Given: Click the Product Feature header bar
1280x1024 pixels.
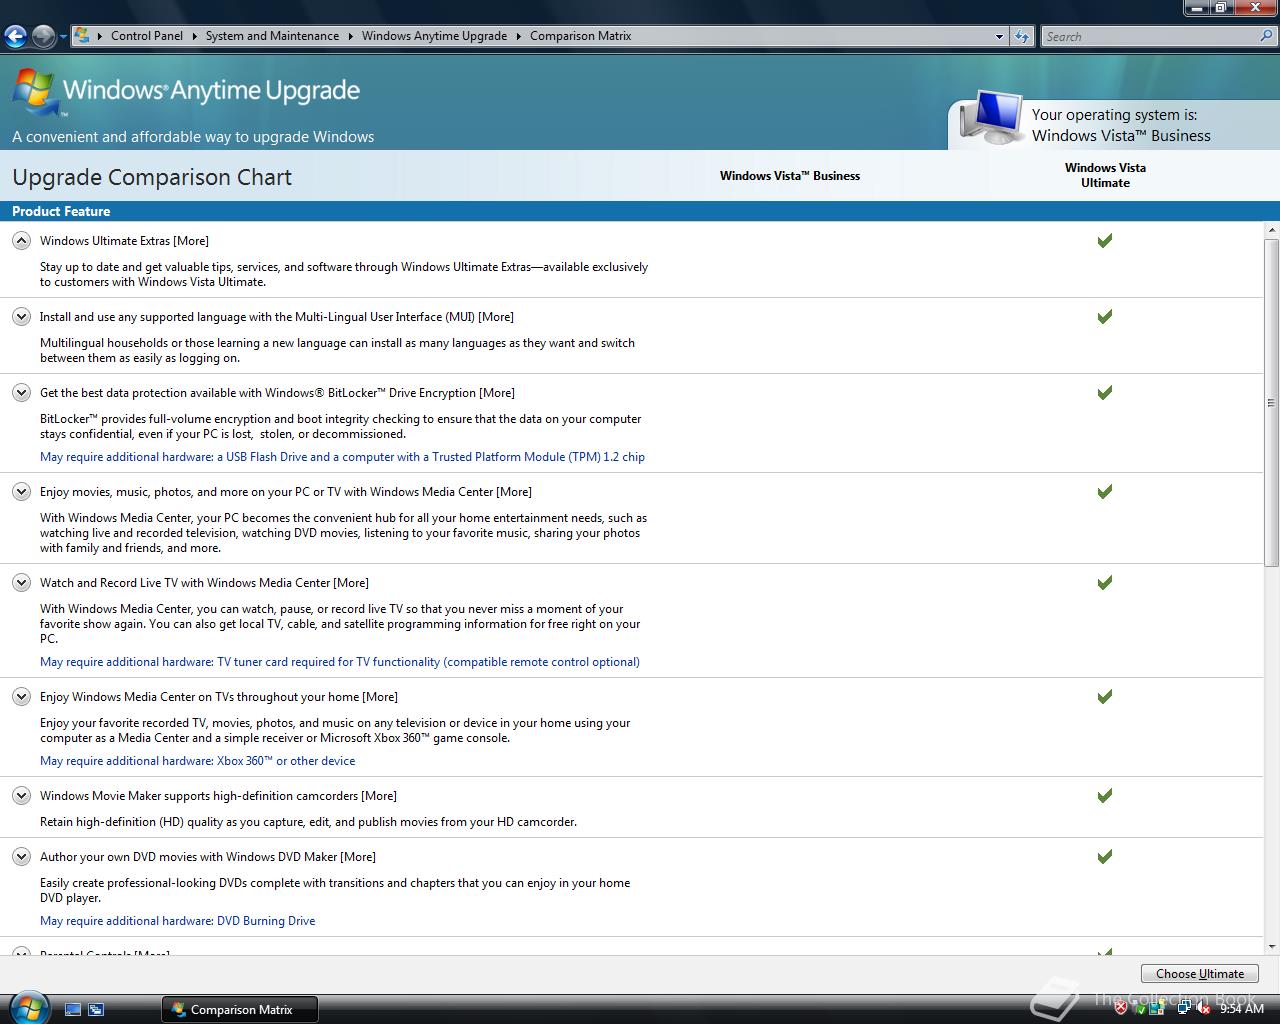Looking at the screenshot, I should 640,211.
